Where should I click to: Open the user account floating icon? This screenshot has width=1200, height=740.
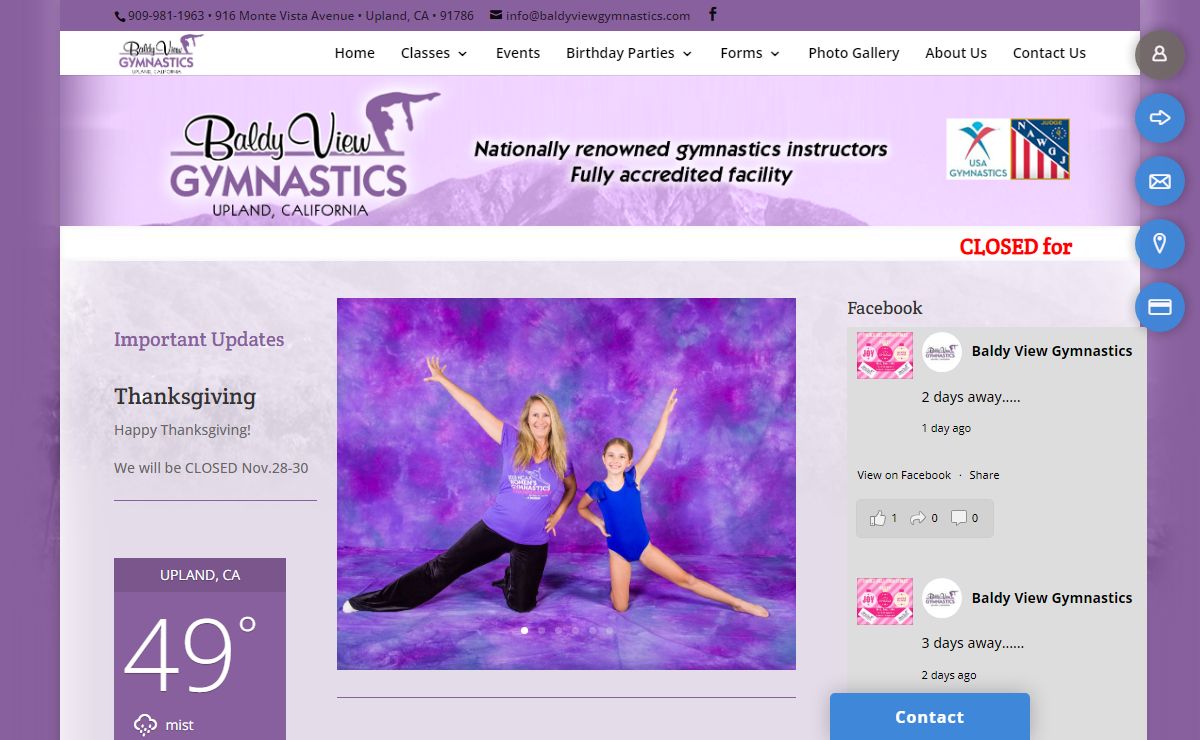pos(1160,54)
